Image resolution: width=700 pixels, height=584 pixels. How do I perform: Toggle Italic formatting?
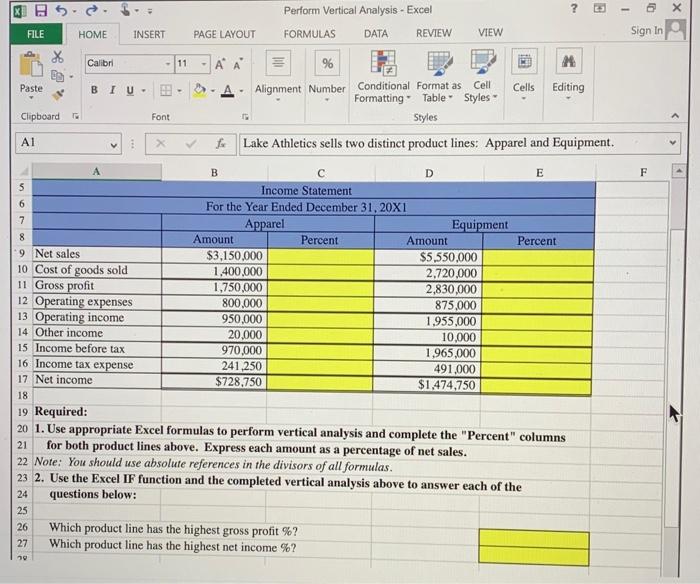112,90
